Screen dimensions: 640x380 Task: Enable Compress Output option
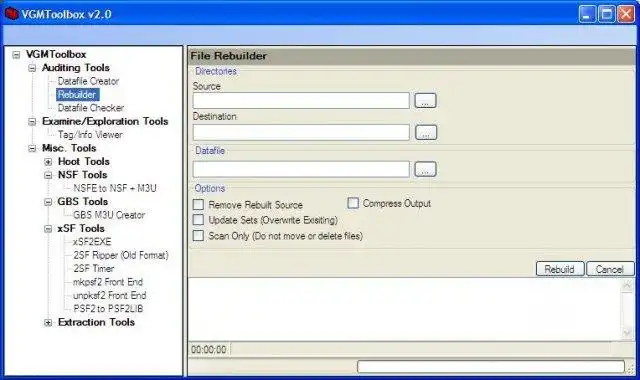[353, 203]
